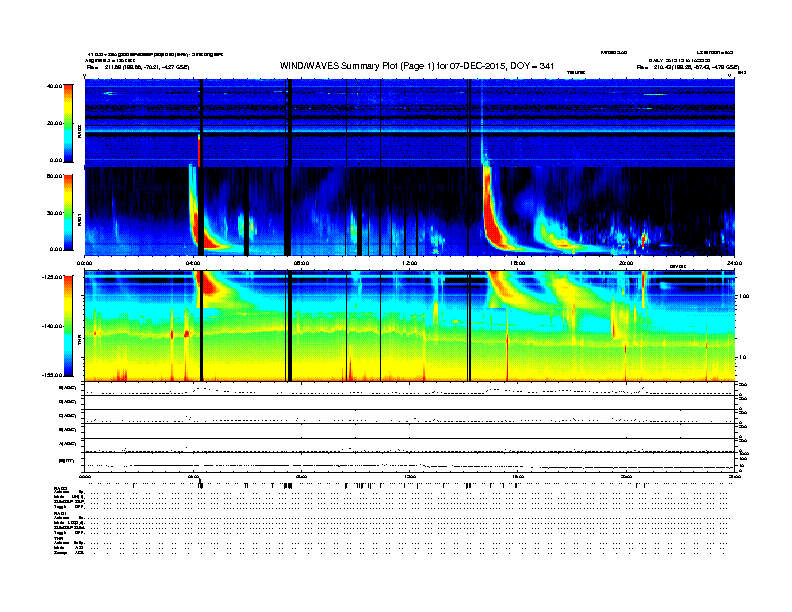Click the top line-plot strip below TNR panel
792x612 pixels.
tap(409, 388)
